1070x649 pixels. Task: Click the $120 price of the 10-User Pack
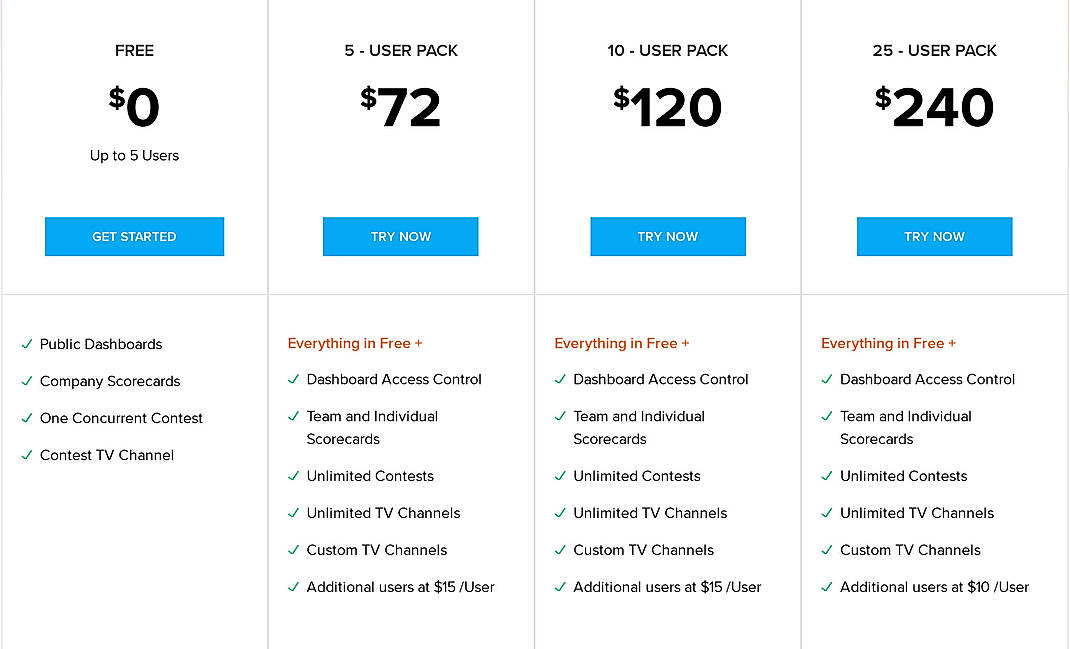coord(667,108)
